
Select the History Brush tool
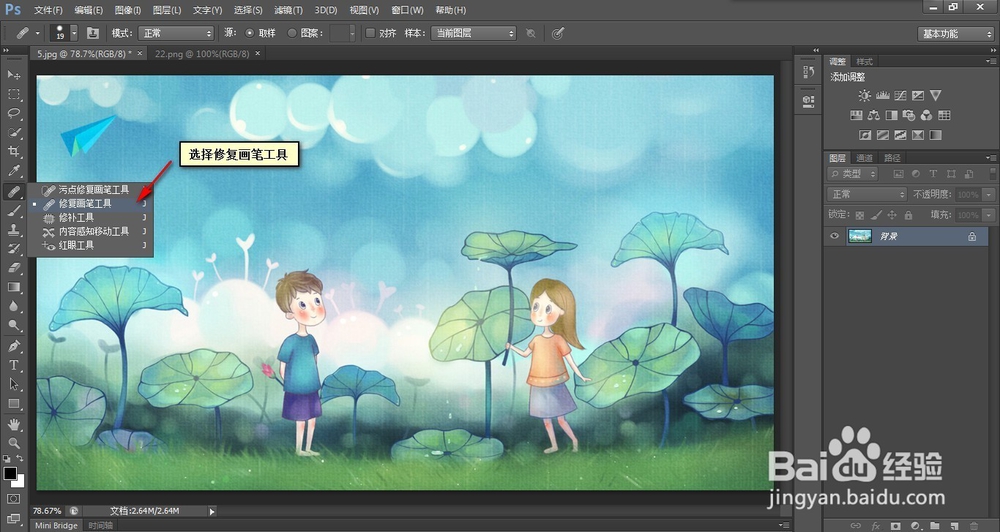(x=13, y=249)
